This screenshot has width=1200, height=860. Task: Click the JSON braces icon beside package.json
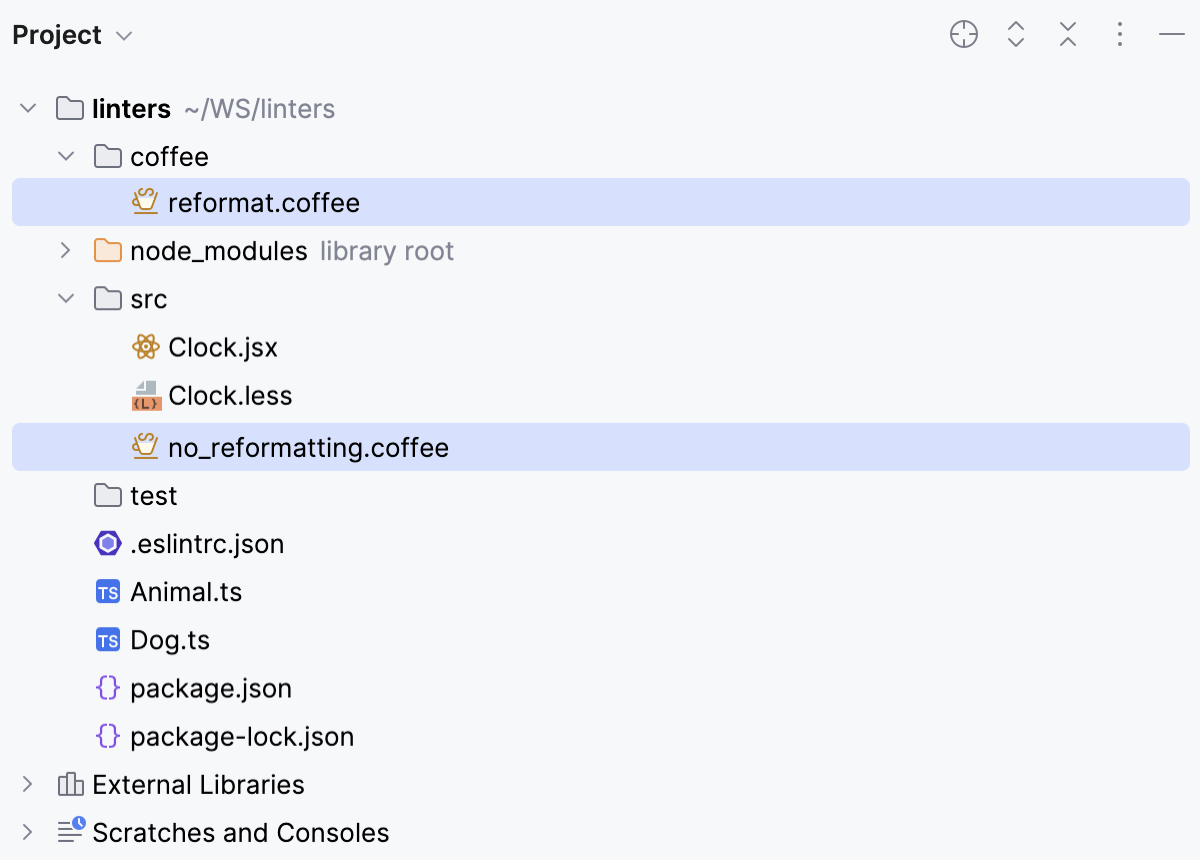(x=107, y=688)
